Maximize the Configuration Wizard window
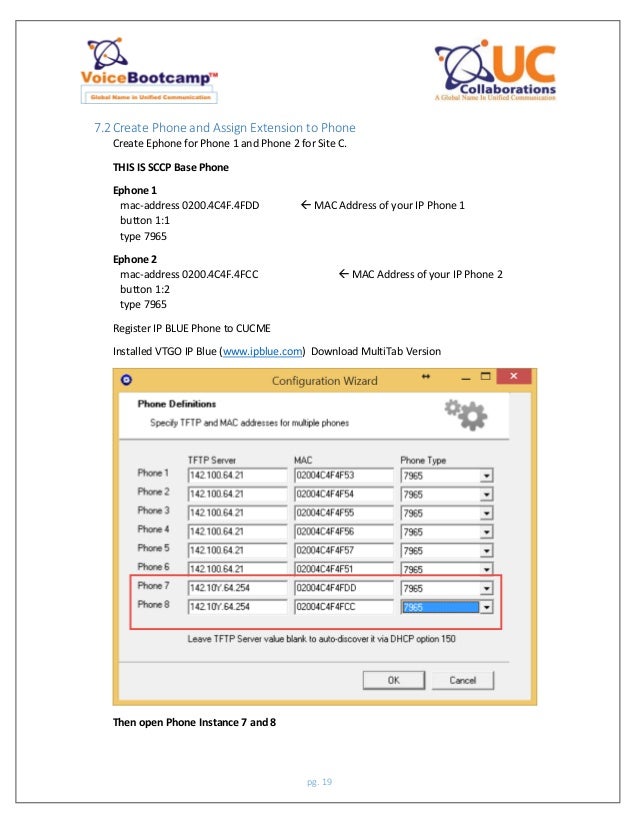 pyautogui.click(x=485, y=376)
